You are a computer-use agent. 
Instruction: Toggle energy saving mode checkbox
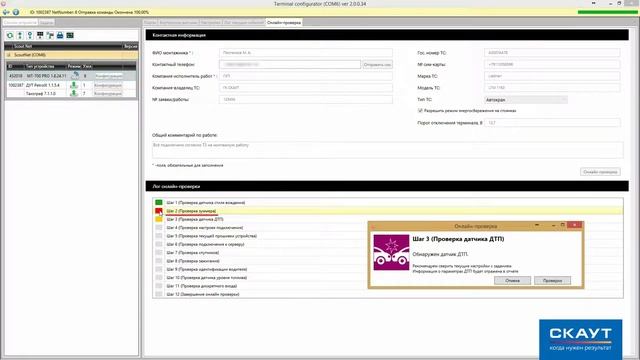(x=420, y=111)
